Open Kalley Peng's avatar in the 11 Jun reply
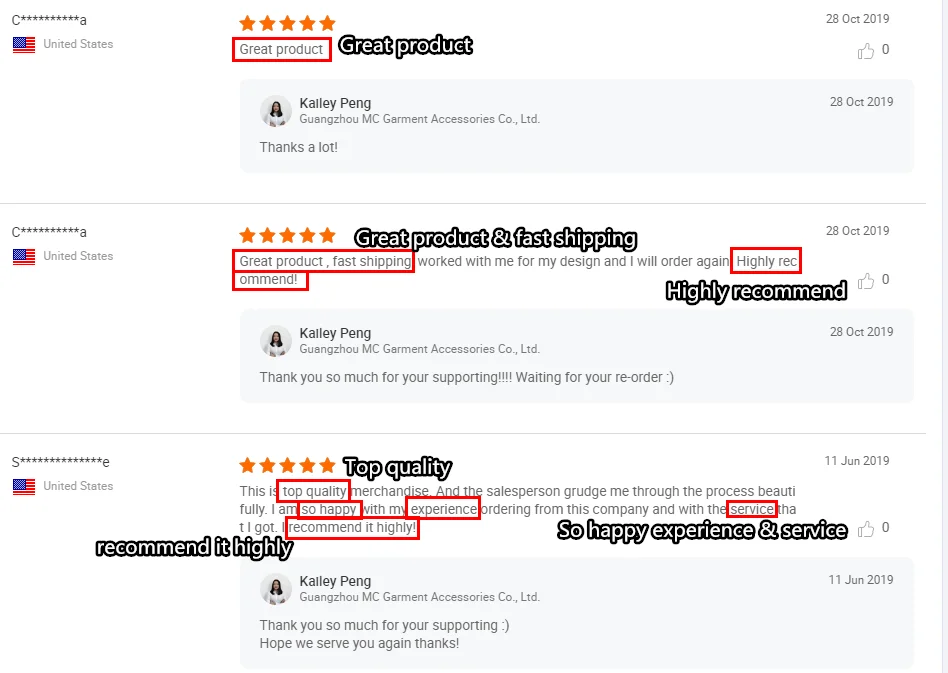 click(276, 588)
